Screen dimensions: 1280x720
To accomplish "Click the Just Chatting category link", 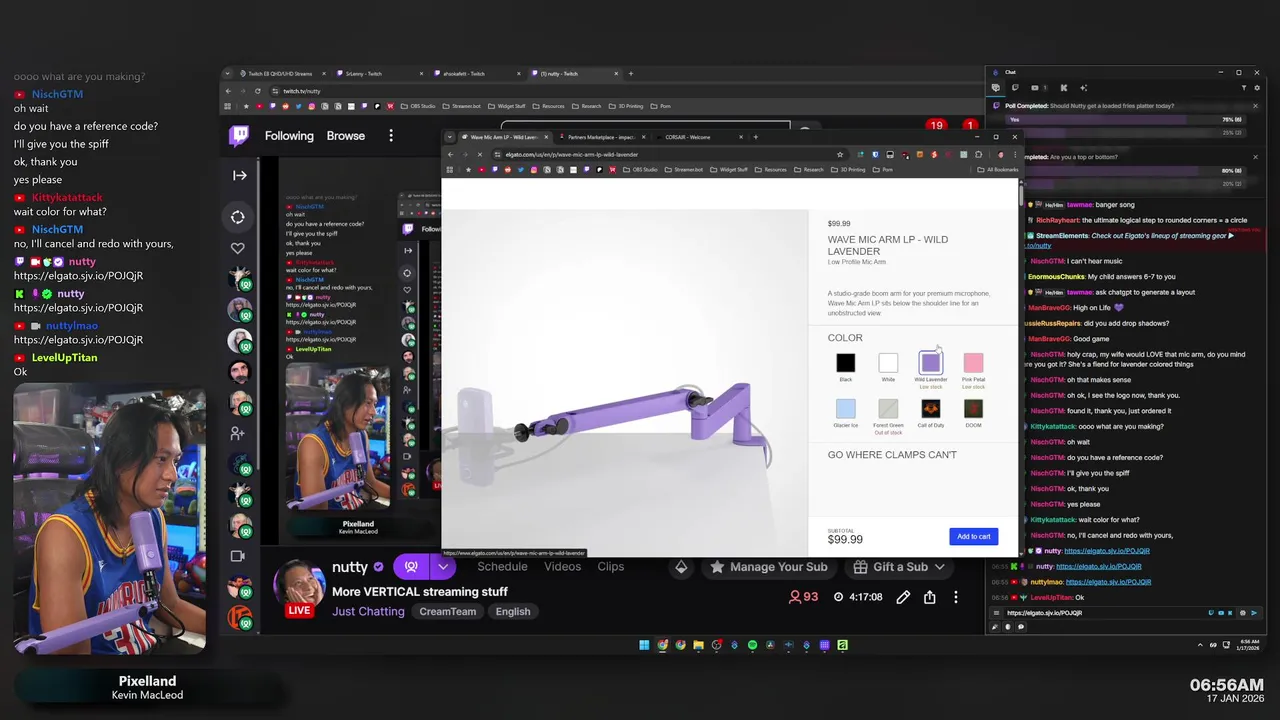I will pos(368,611).
